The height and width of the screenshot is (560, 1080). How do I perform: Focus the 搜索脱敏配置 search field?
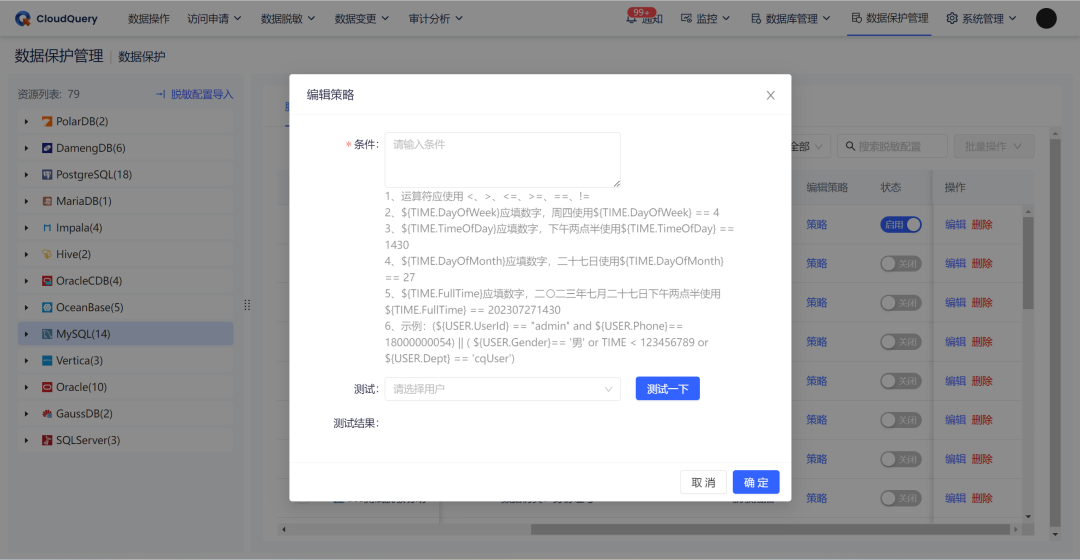[x=893, y=146]
